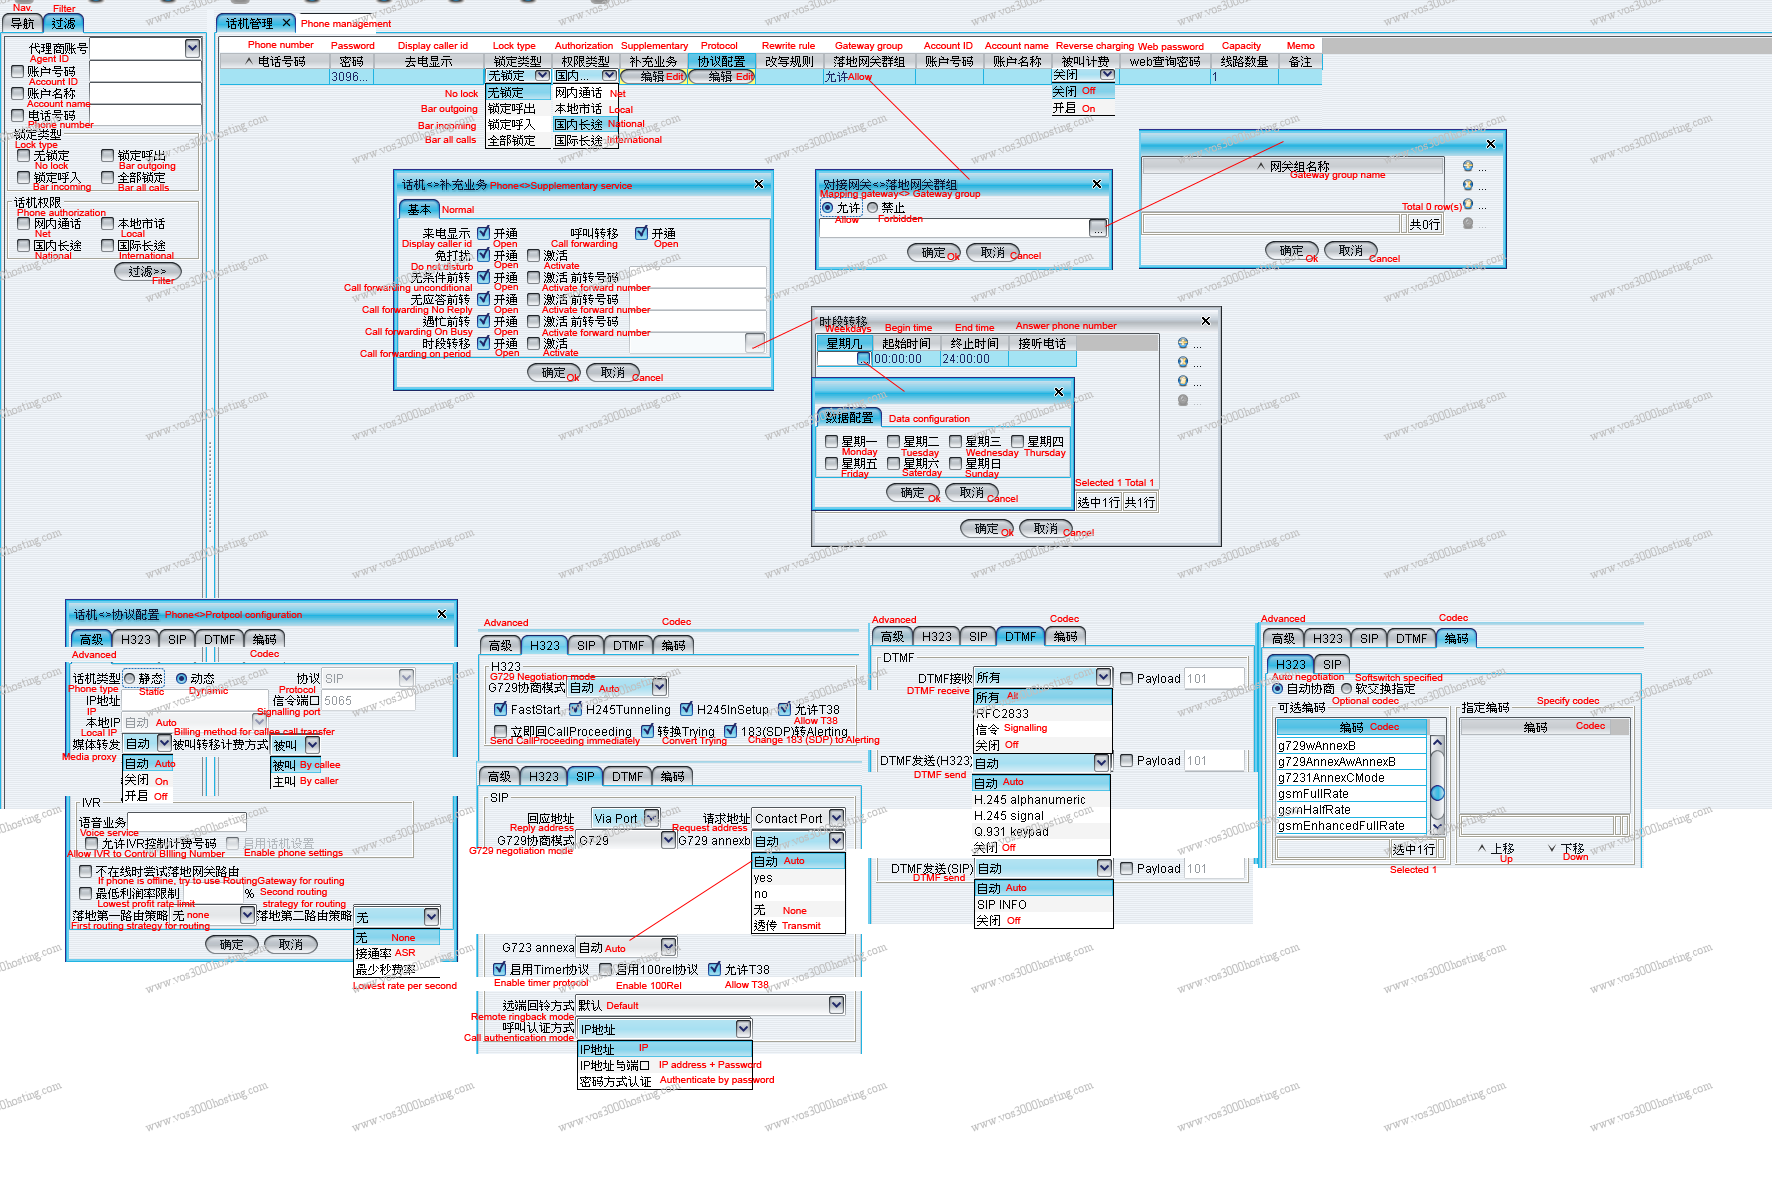
Task: Open the 代理商账号 Agent ID dropdown
Action: click(193, 48)
